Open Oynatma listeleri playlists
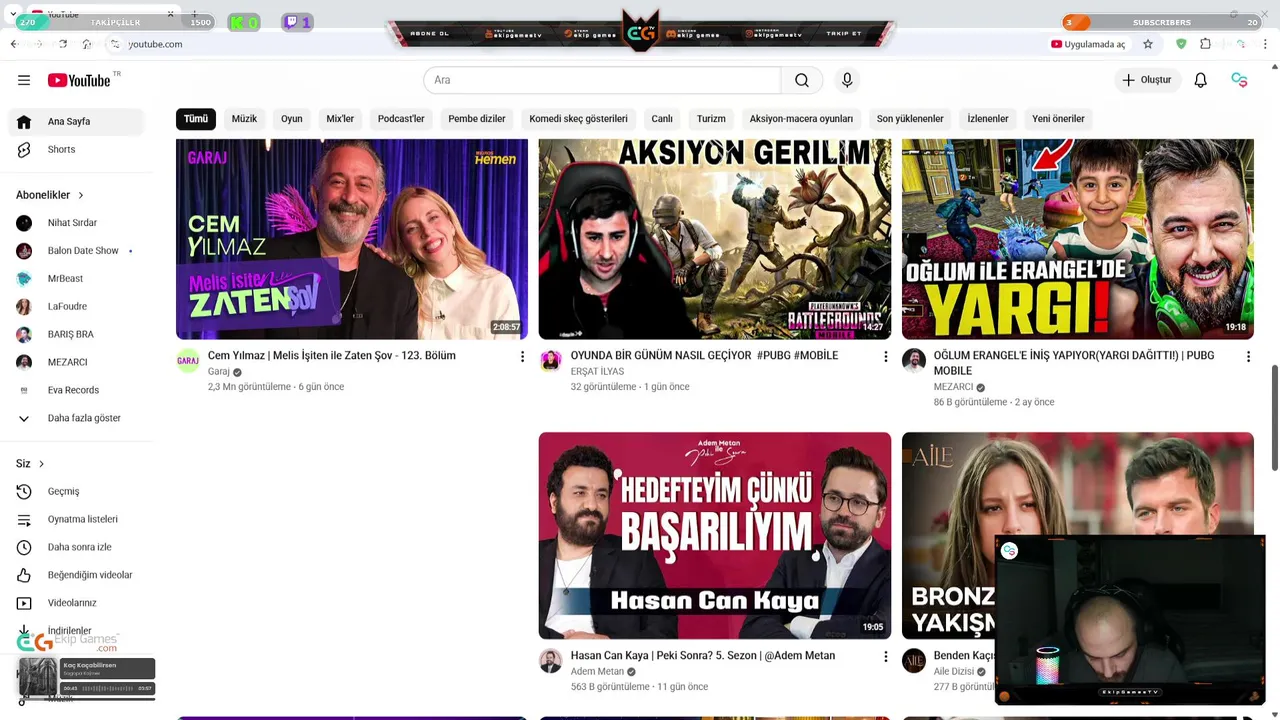This screenshot has width=1280, height=720. (77, 519)
